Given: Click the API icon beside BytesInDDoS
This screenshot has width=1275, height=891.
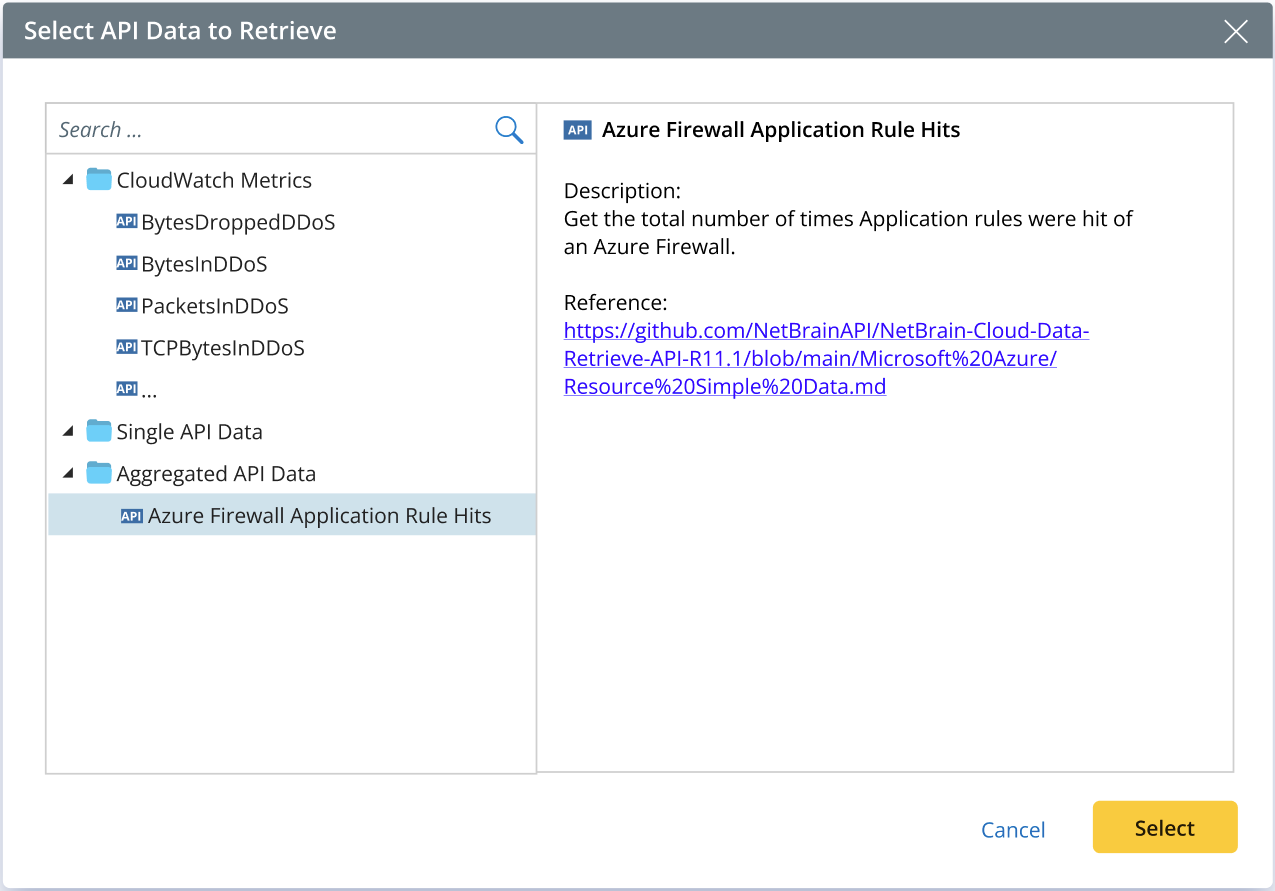Looking at the screenshot, I should [x=127, y=264].
